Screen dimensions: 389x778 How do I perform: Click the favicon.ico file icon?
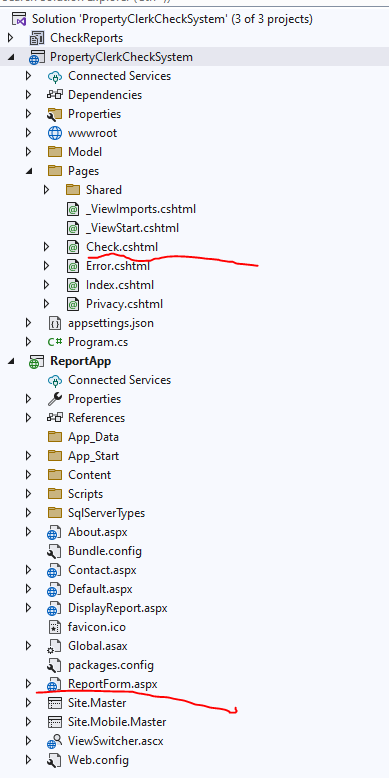click(x=55, y=627)
